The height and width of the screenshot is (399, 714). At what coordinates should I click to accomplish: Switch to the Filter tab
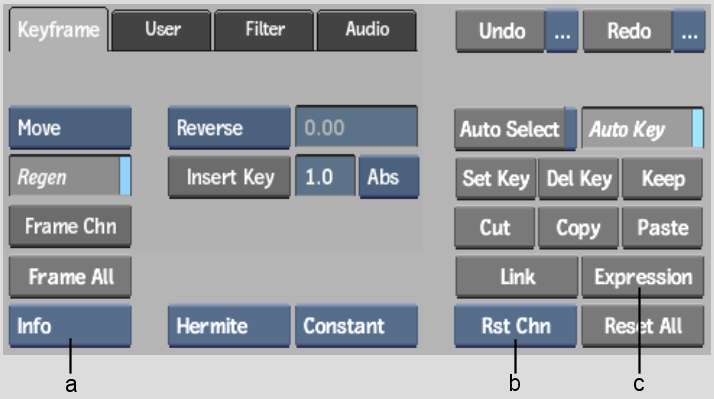(x=264, y=31)
